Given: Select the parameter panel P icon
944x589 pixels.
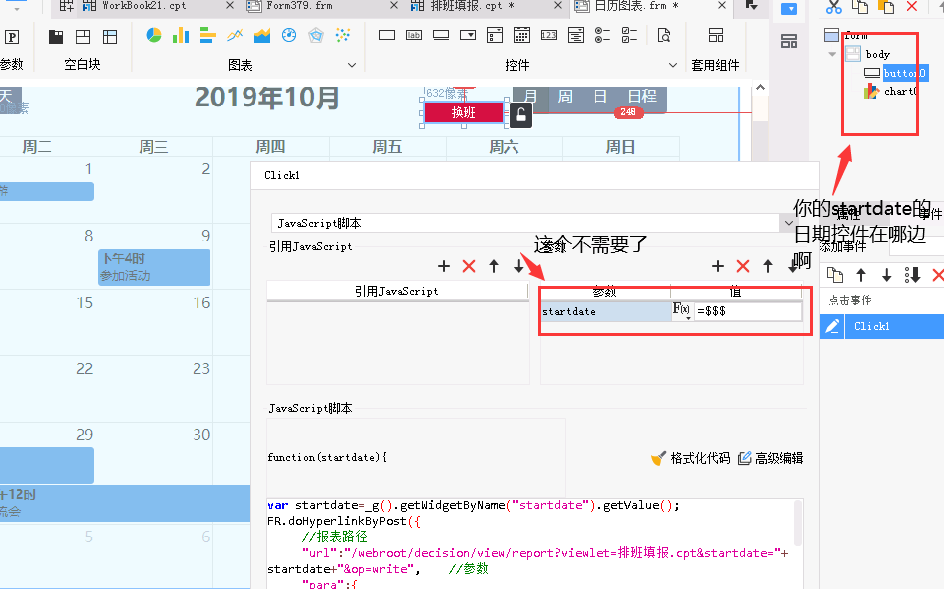Looking at the screenshot, I should [11, 37].
